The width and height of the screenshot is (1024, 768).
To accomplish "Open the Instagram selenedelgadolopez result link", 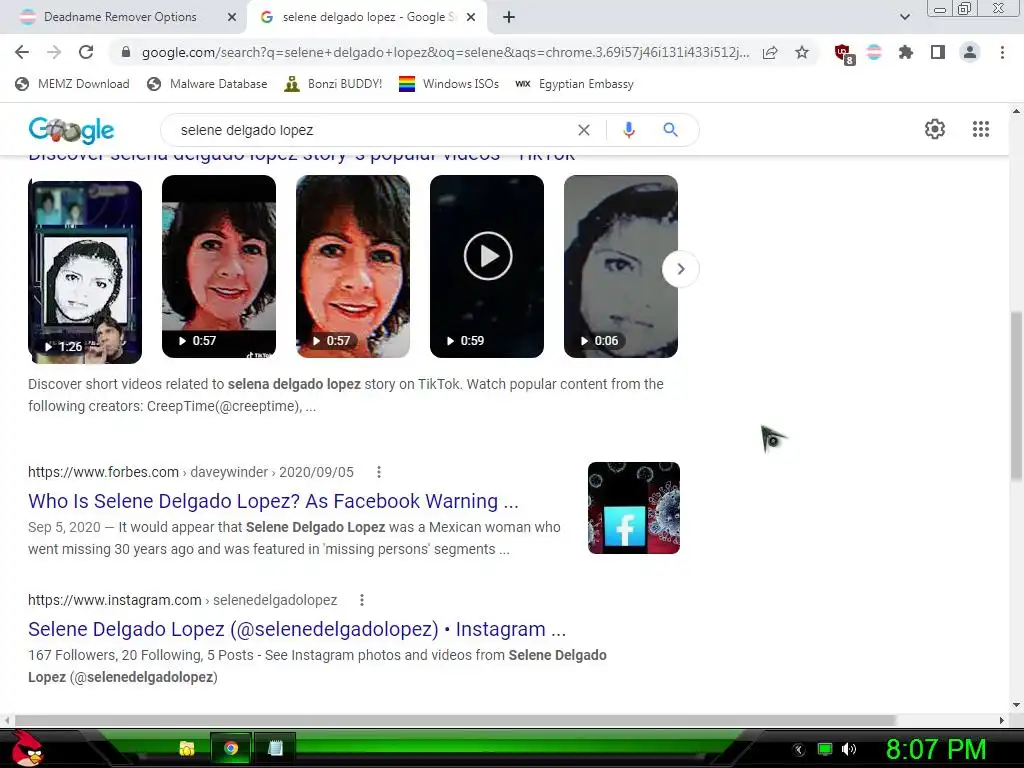I will (297, 629).
